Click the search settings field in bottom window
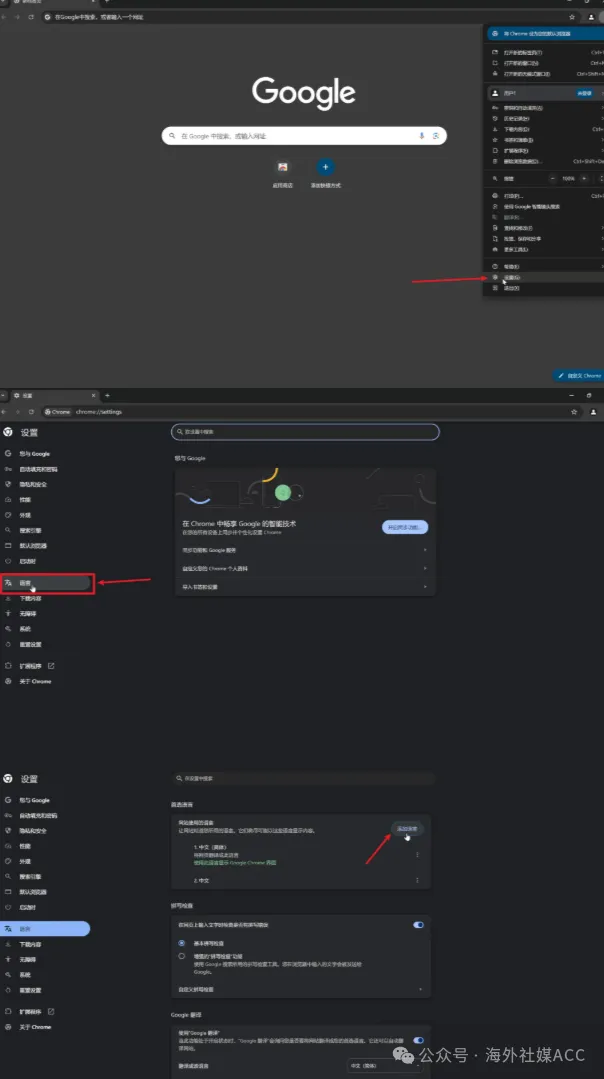Image resolution: width=604 pixels, height=1079 pixels. pos(303,778)
